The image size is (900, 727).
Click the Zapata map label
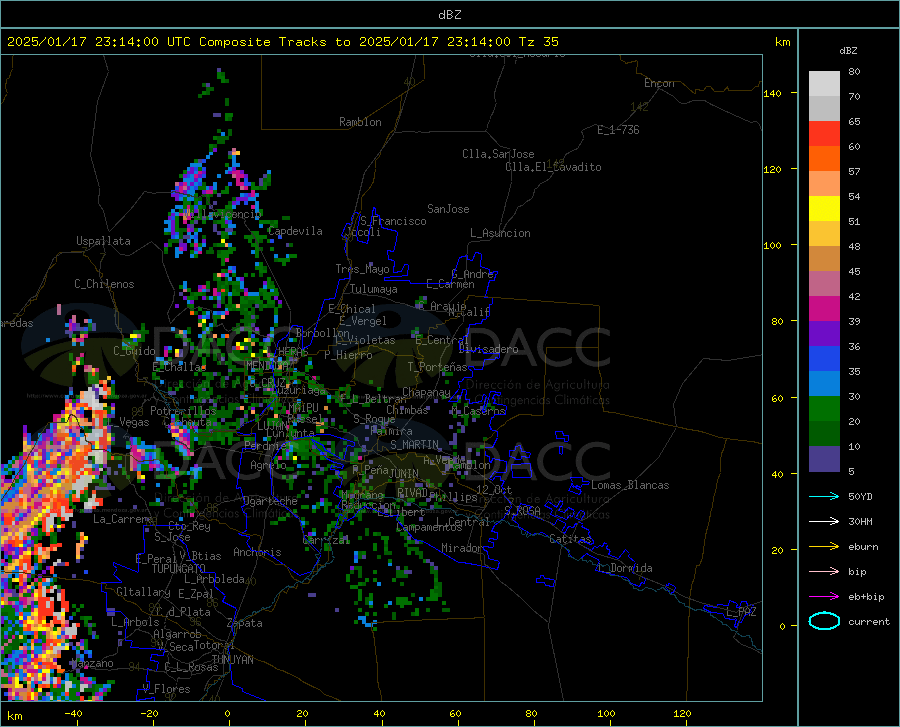[x=245, y=623]
